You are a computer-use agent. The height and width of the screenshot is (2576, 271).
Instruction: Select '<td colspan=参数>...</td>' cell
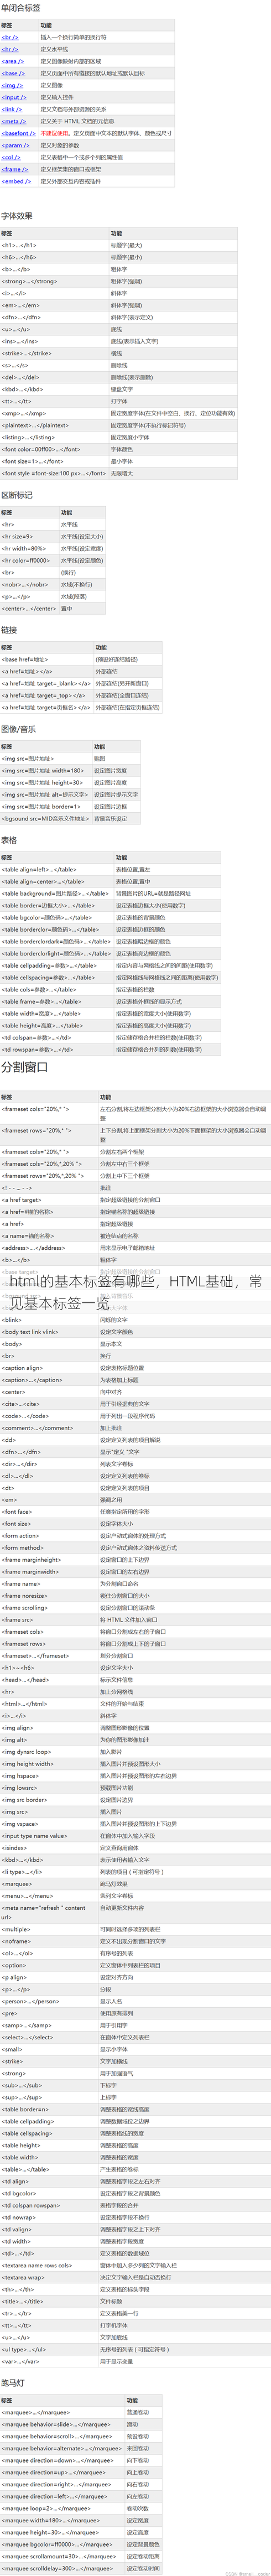coord(57,1037)
